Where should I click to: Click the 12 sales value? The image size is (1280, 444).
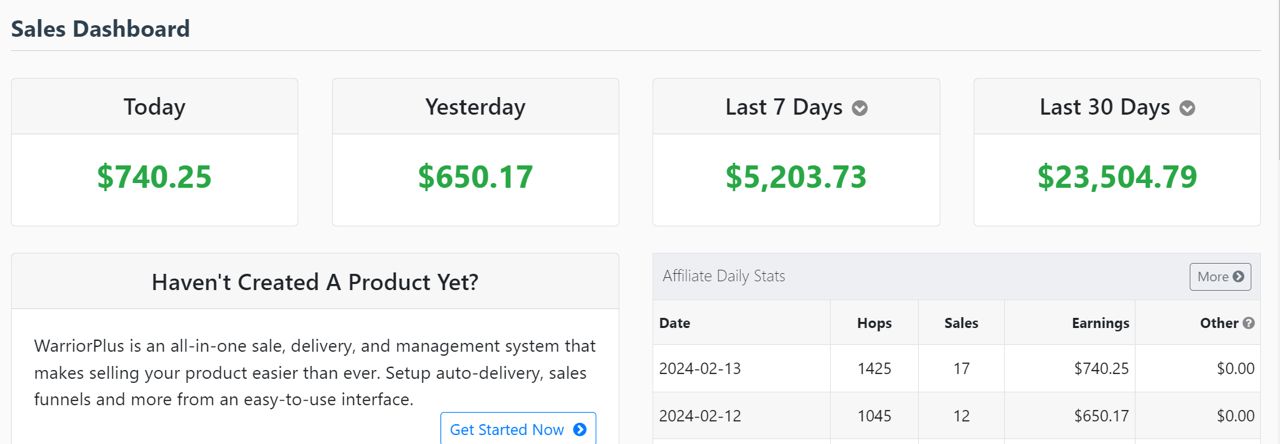click(x=961, y=415)
